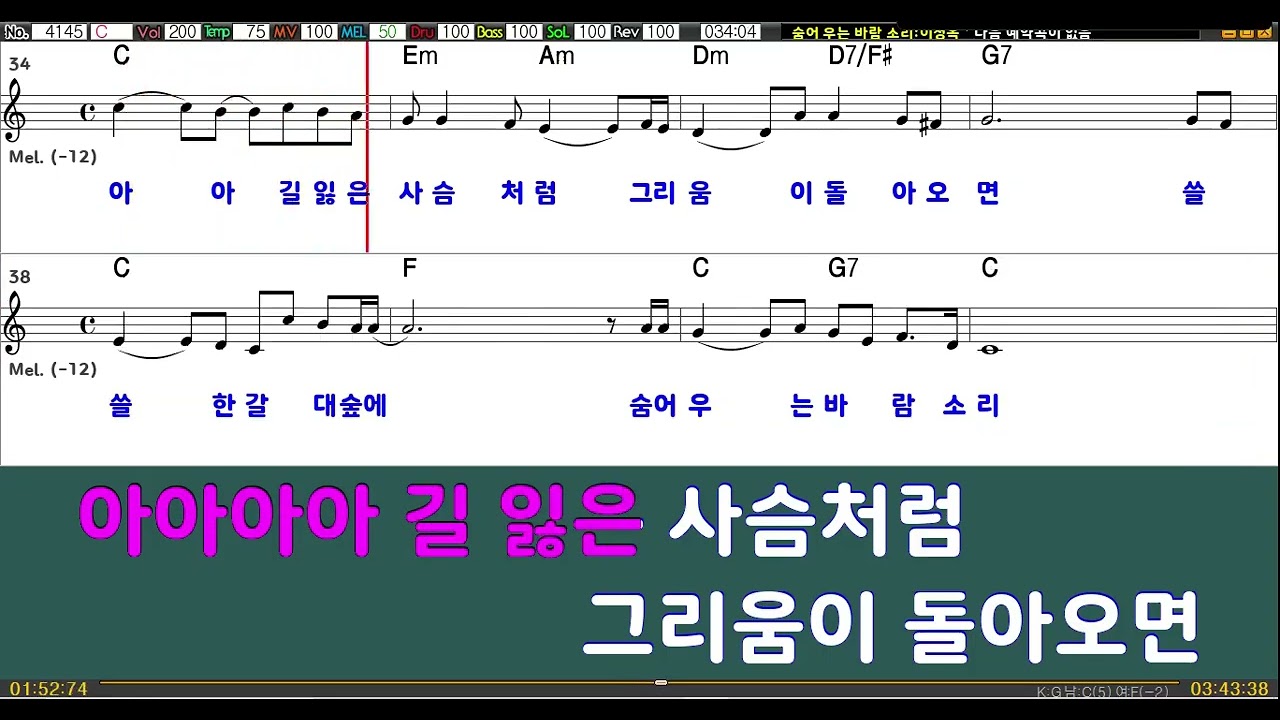Click the measure counter 034:04
1280x720 pixels.
pyautogui.click(x=729, y=32)
